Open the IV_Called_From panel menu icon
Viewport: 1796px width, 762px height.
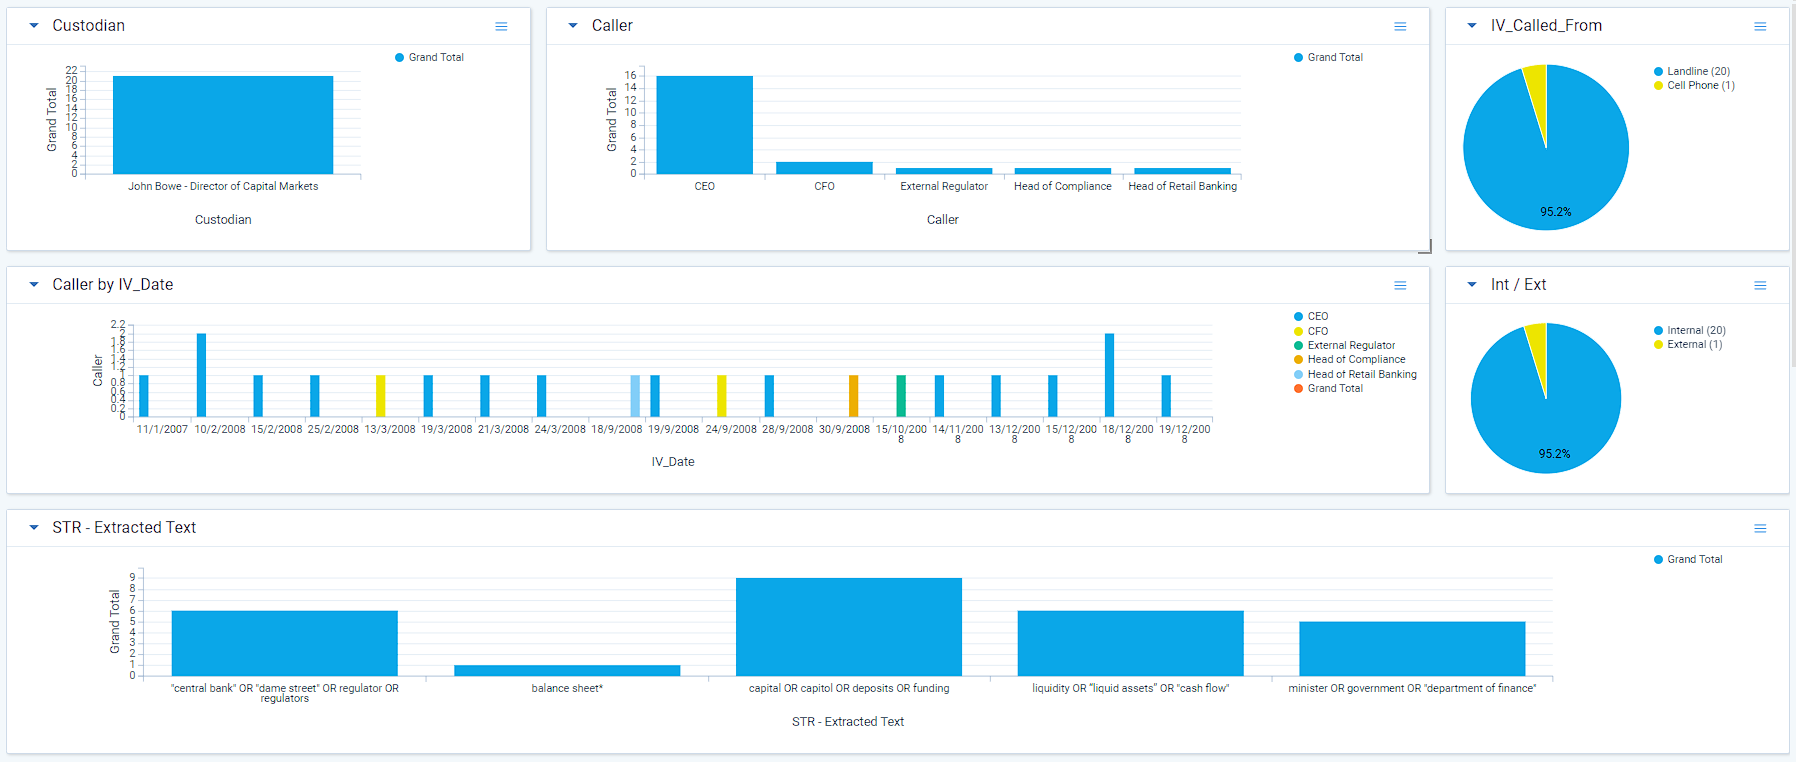coord(1760,27)
